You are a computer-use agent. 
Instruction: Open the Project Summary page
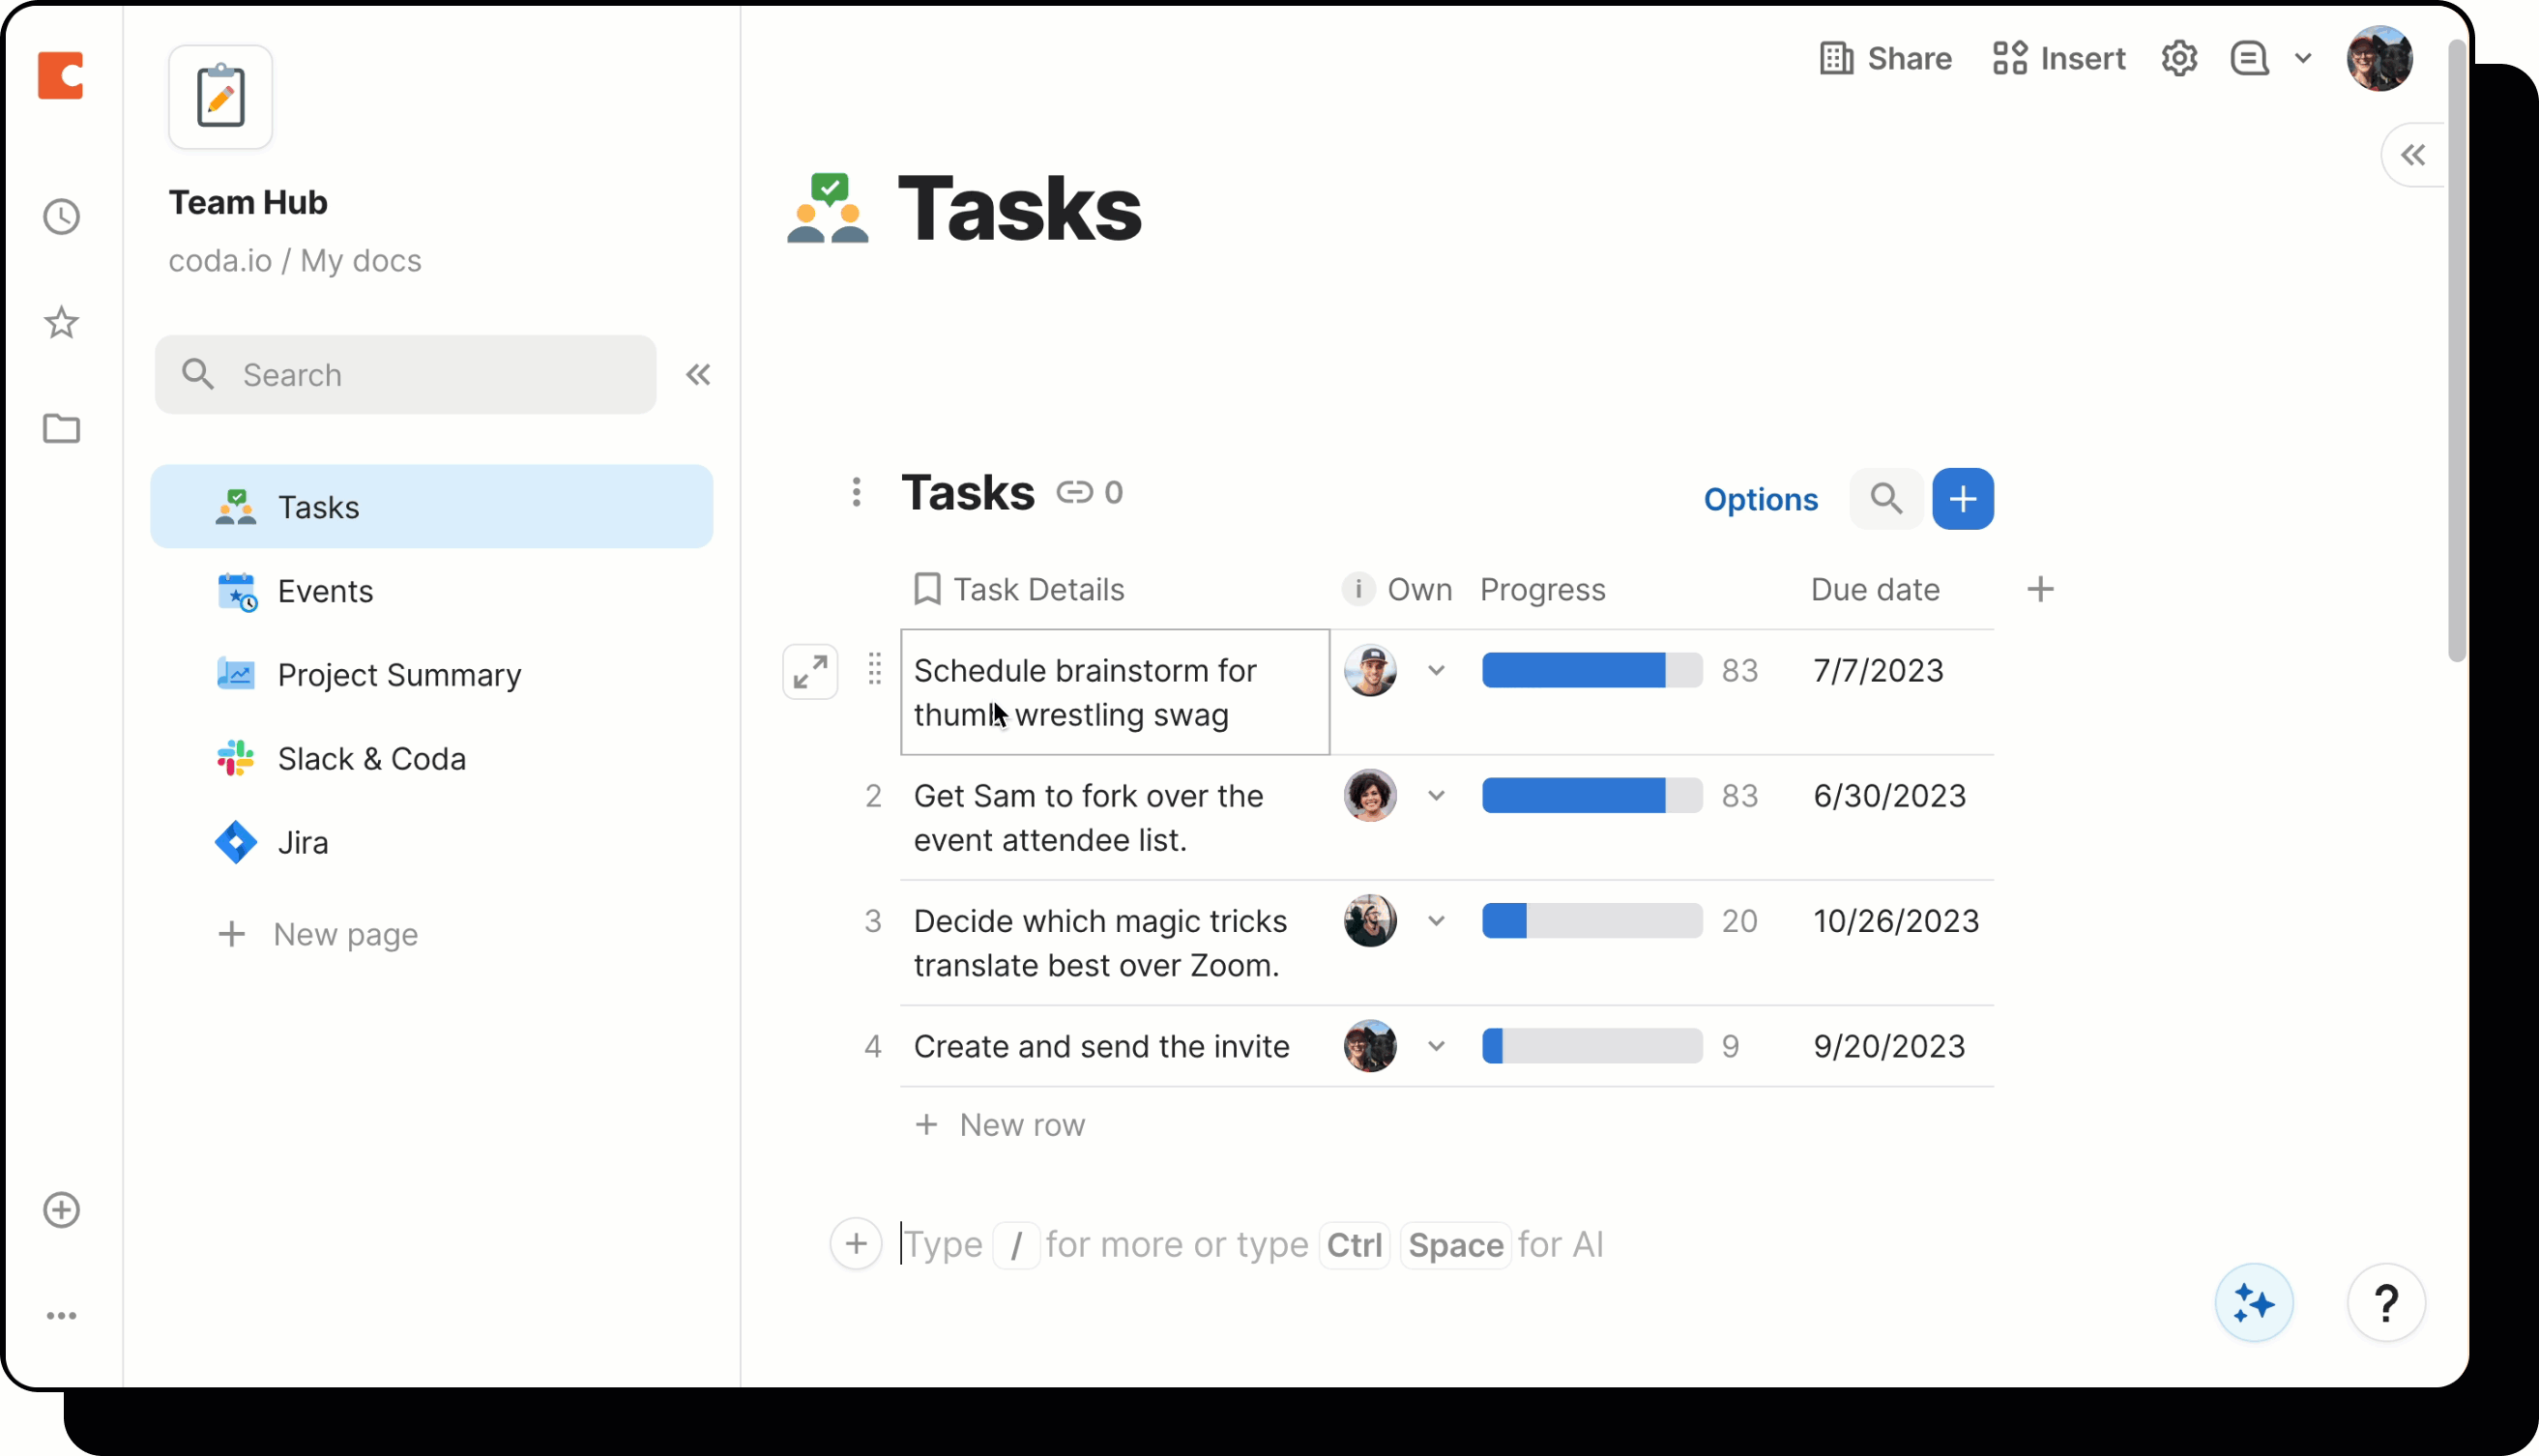pyautogui.click(x=399, y=675)
